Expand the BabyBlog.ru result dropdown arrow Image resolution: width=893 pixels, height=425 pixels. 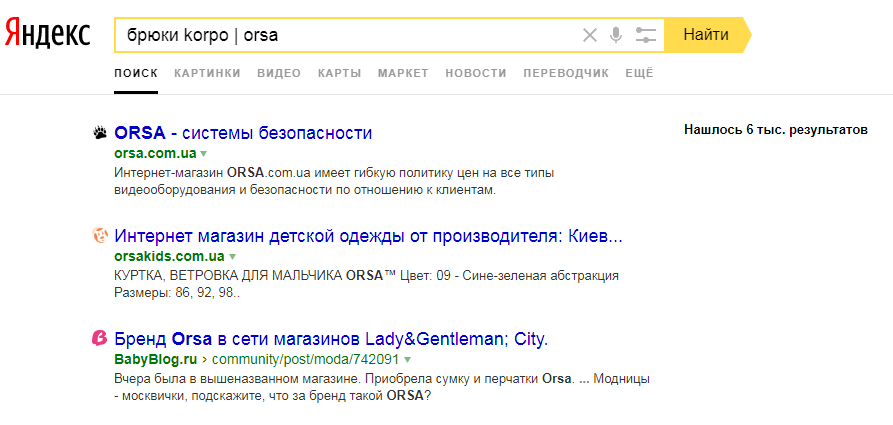(x=408, y=360)
